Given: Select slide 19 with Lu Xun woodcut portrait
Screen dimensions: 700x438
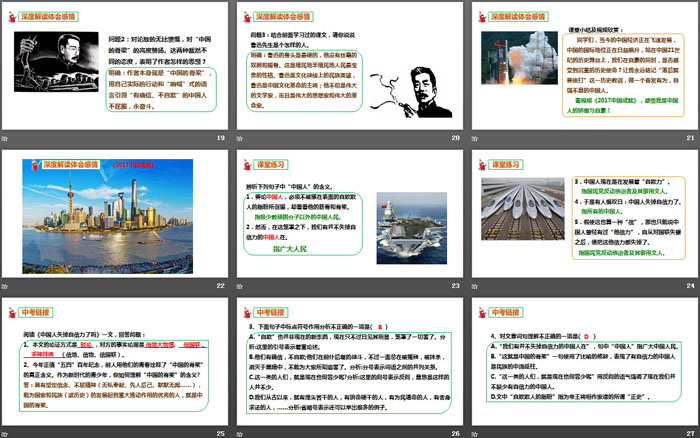Looking at the screenshot, I should click(x=115, y=66).
